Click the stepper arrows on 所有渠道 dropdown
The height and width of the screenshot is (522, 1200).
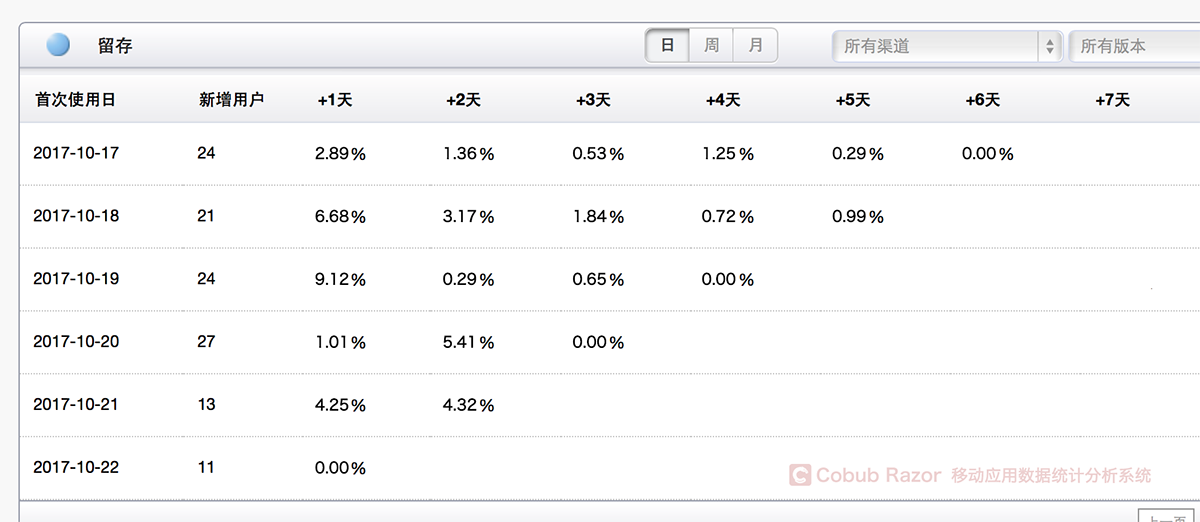1049,46
